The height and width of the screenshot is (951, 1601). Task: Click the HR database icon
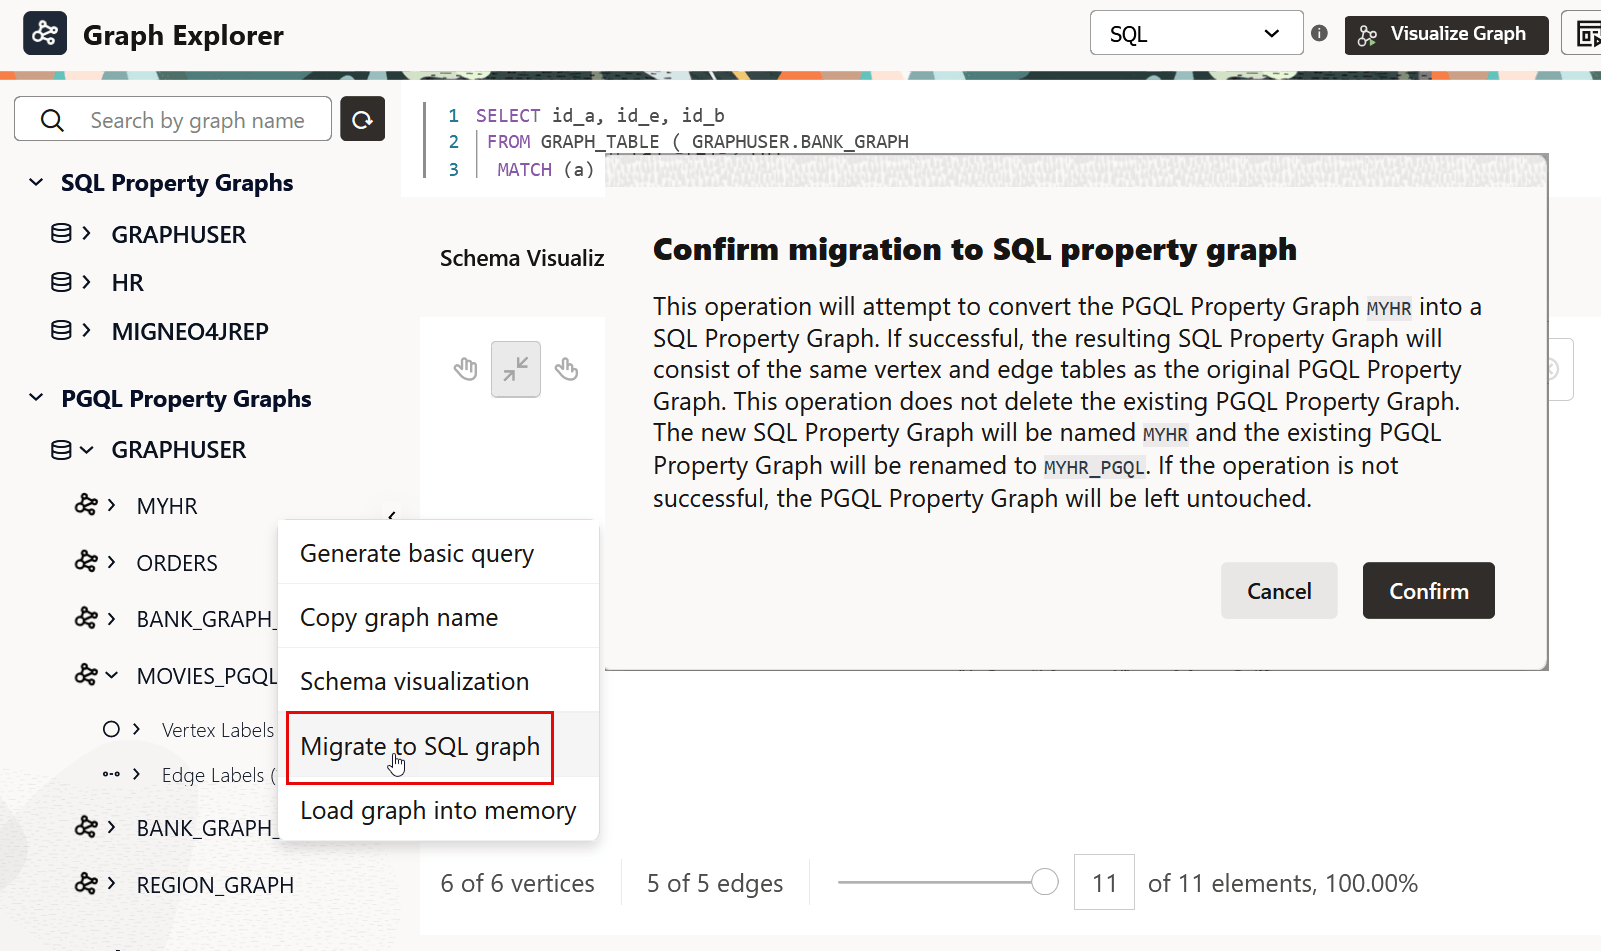click(61, 282)
